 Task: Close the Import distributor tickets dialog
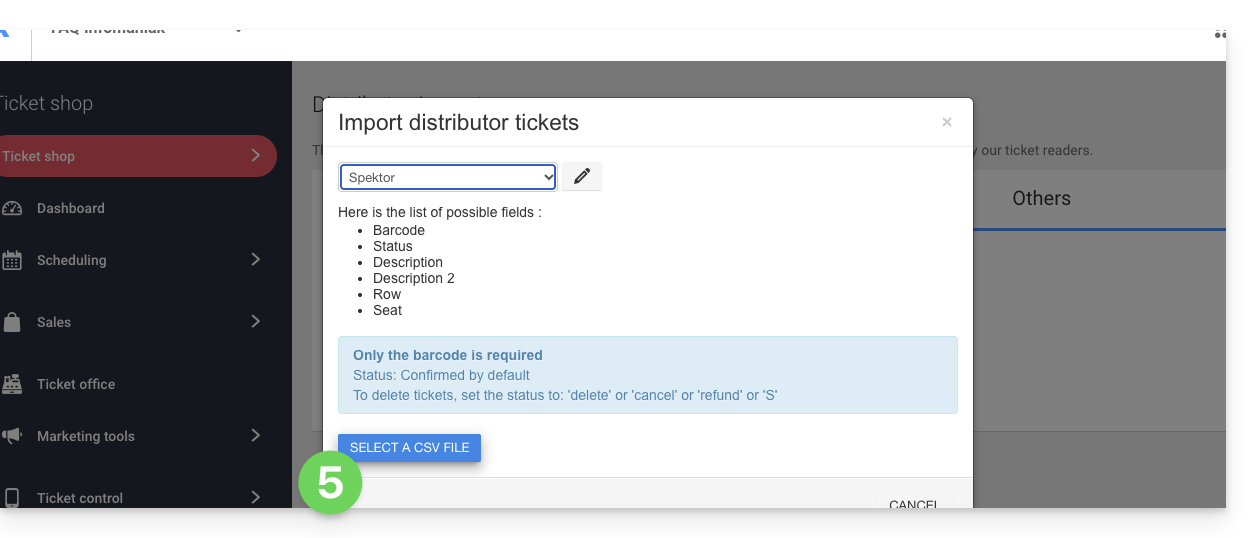point(947,122)
